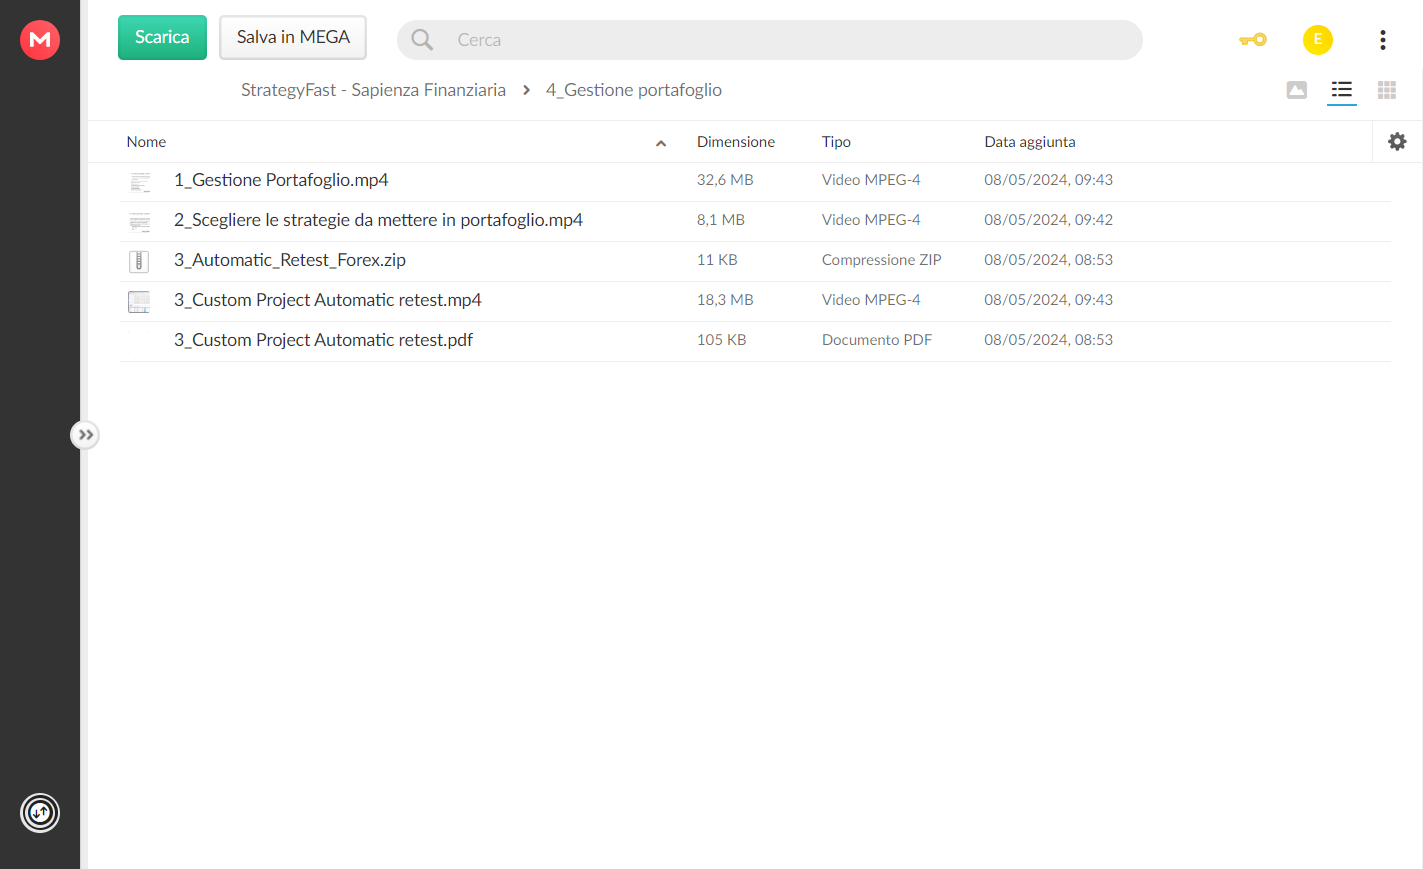Sort files by Data aggiunta column
The width and height of the screenshot is (1423, 869).
coord(1030,142)
